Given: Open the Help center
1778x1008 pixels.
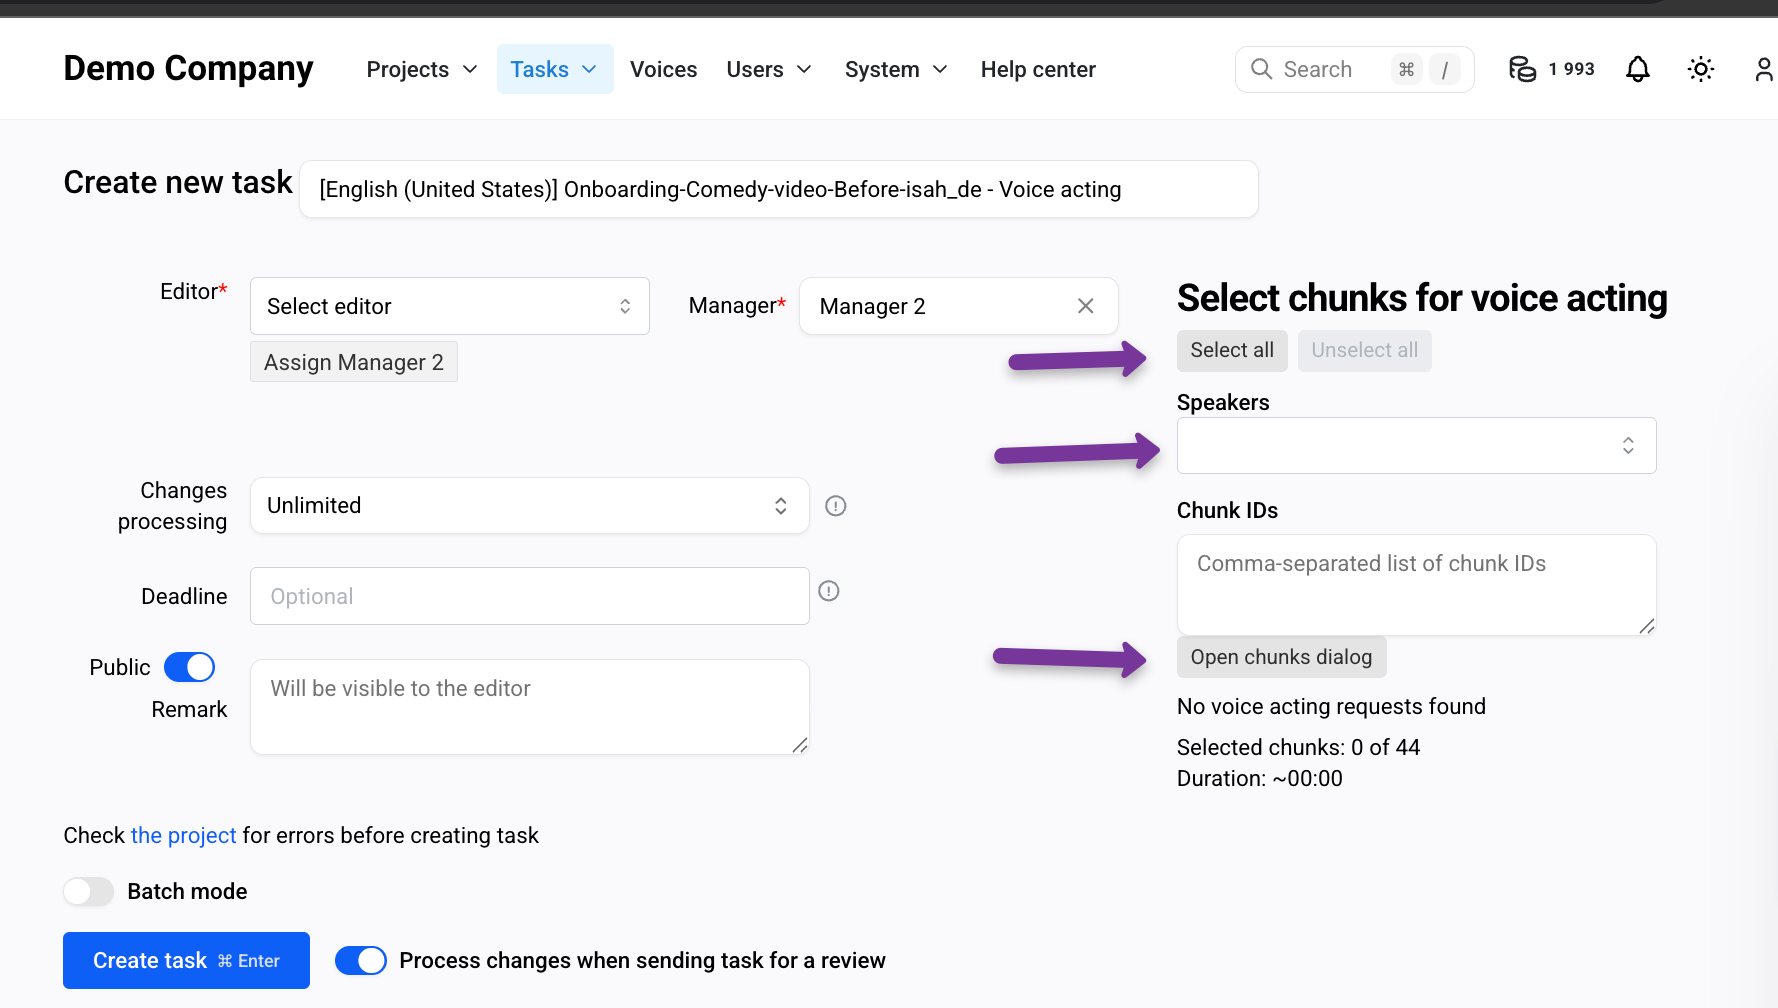Looking at the screenshot, I should [x=1038, y=69].
